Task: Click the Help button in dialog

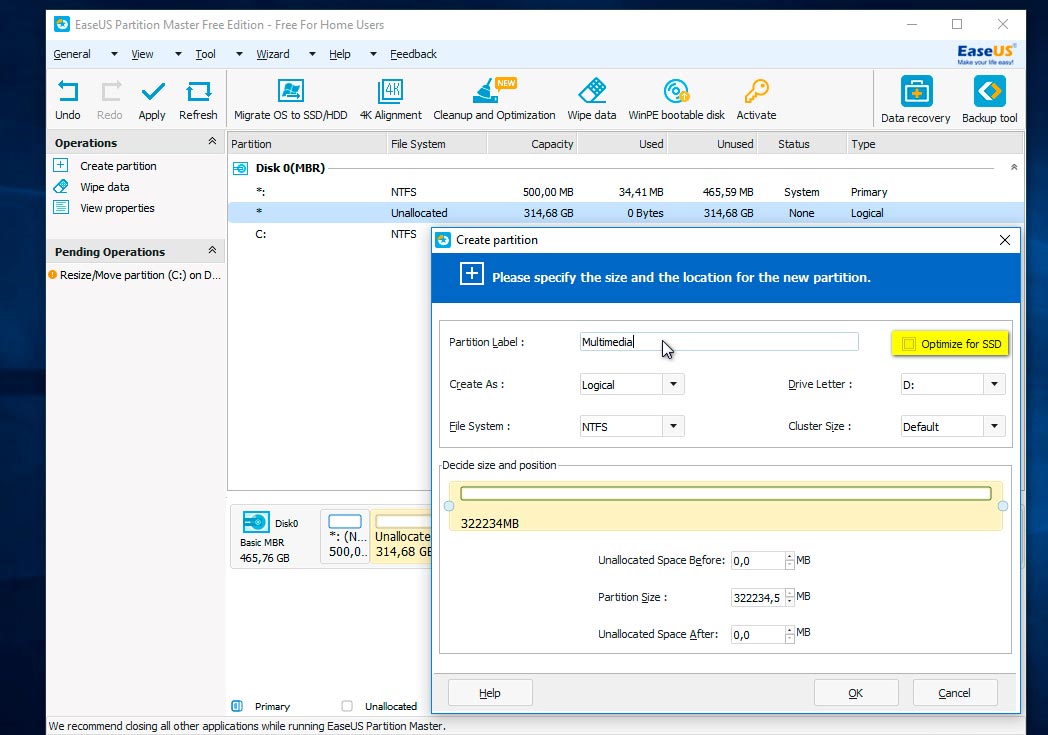Action: pyautogui.click(x=490, y=693)
